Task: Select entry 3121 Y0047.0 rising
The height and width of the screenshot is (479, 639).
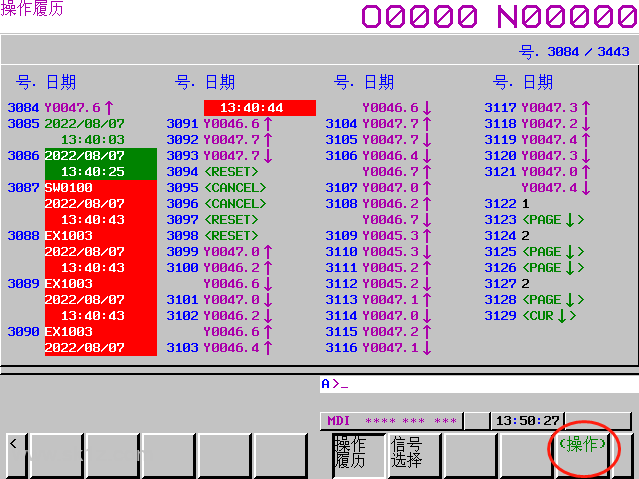Action: pos(538,172)
